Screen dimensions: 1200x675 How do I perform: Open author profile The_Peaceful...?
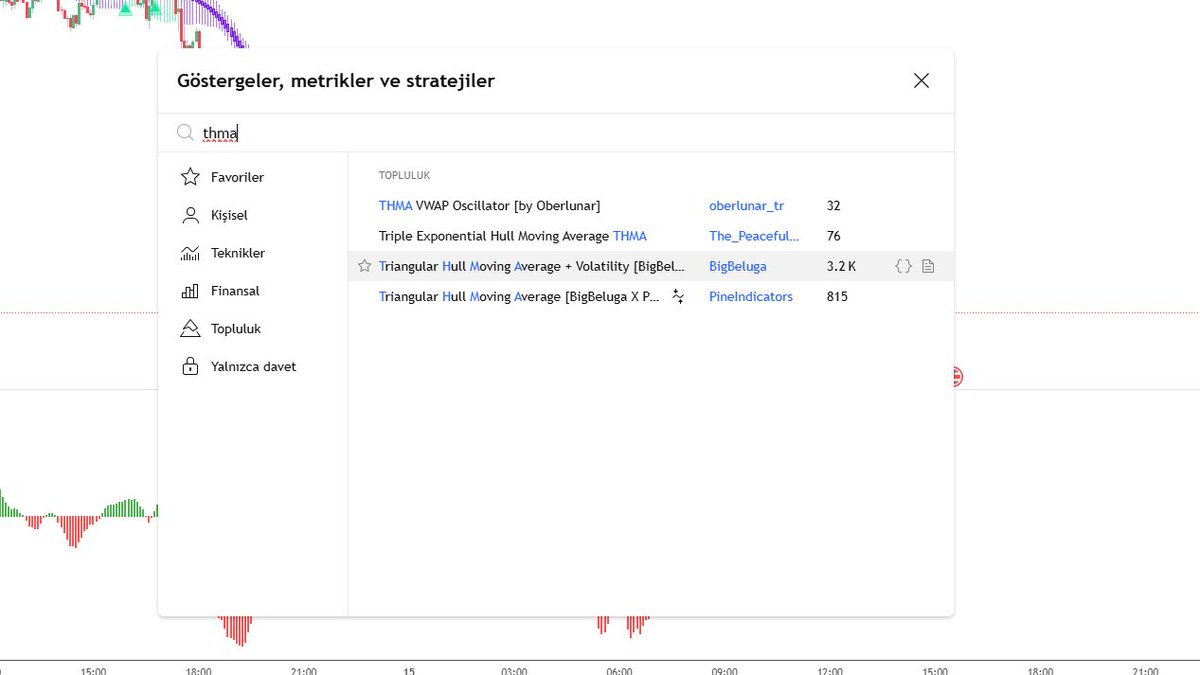coord(754,236)
